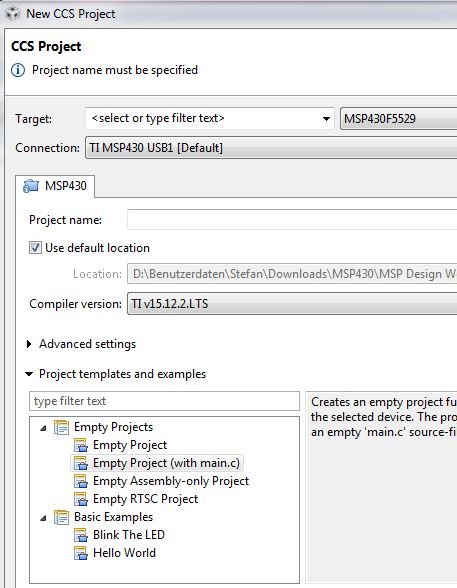Open the Connection TI MSP430 USB1 dropdown
This screenshot has width=457, height=588.
[271, 148]
